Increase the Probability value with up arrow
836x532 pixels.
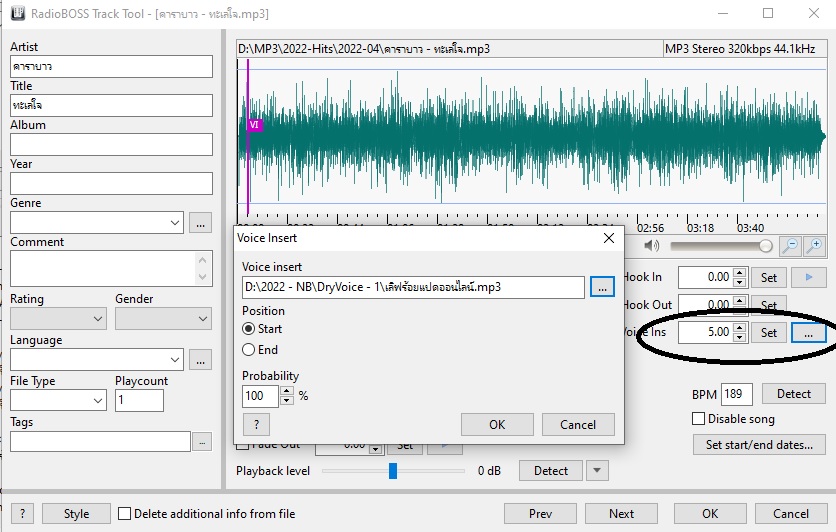pyautogui.click(x=287, y=391)
